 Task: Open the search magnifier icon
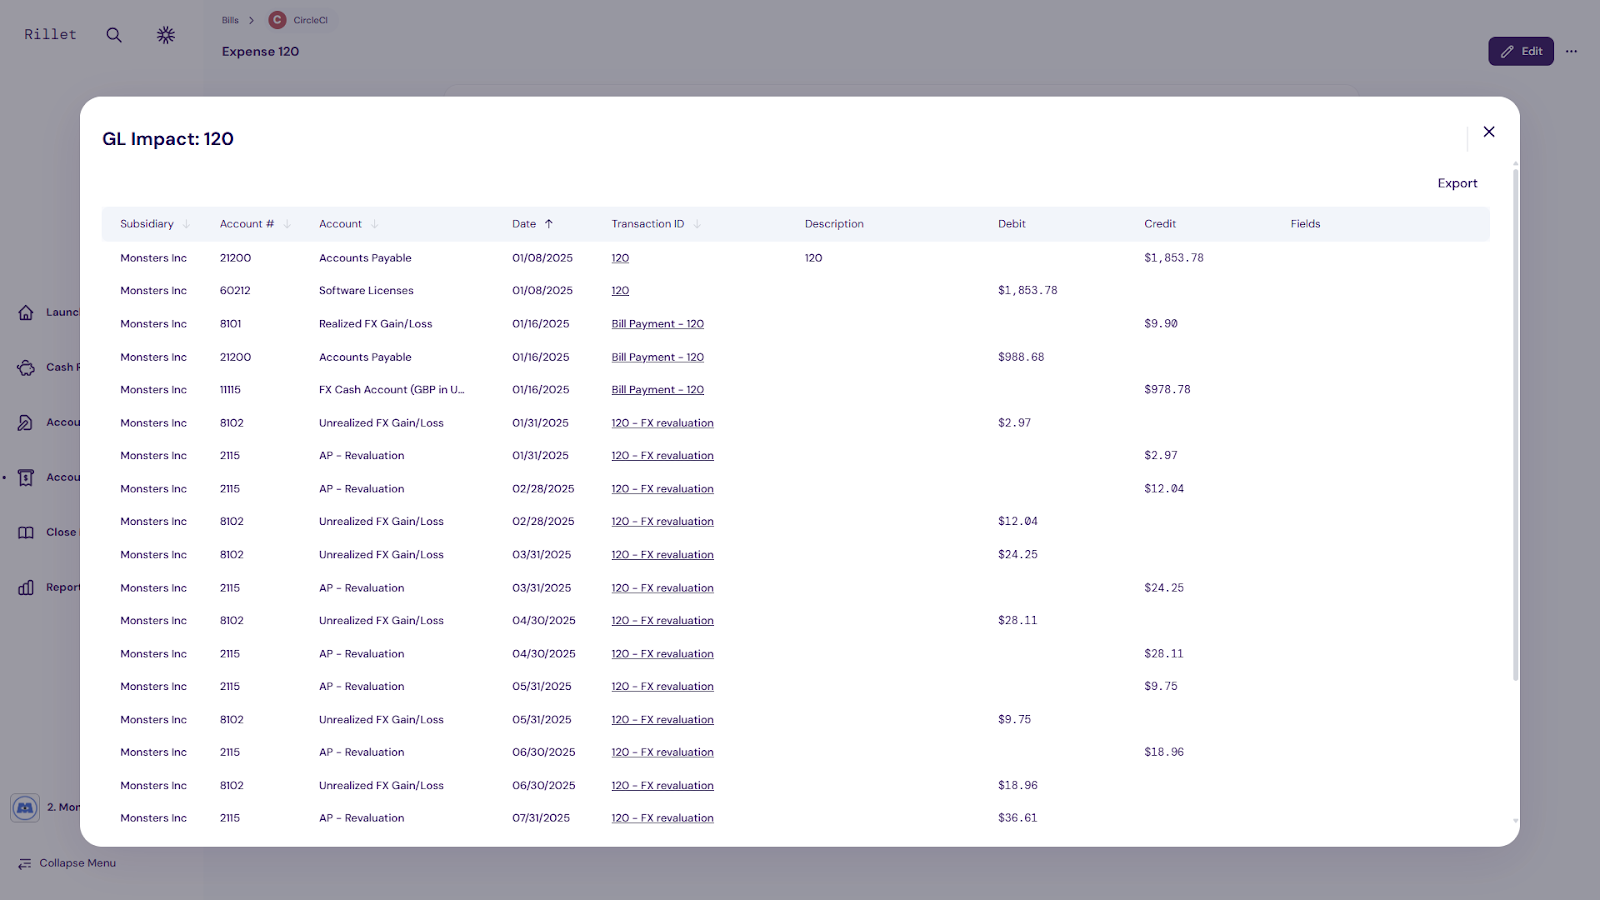pos(114,35)
